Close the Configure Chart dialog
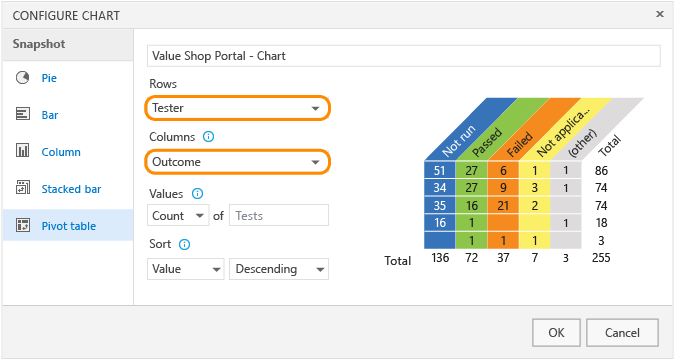The height and width of the screenshot is (360, 675). 660,14
